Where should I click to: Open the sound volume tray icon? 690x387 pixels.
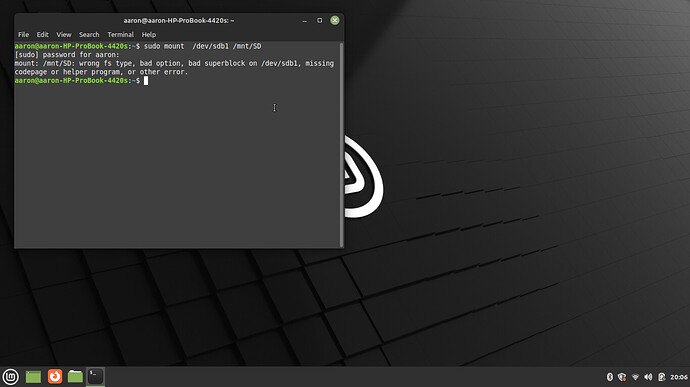pos(648,377)
